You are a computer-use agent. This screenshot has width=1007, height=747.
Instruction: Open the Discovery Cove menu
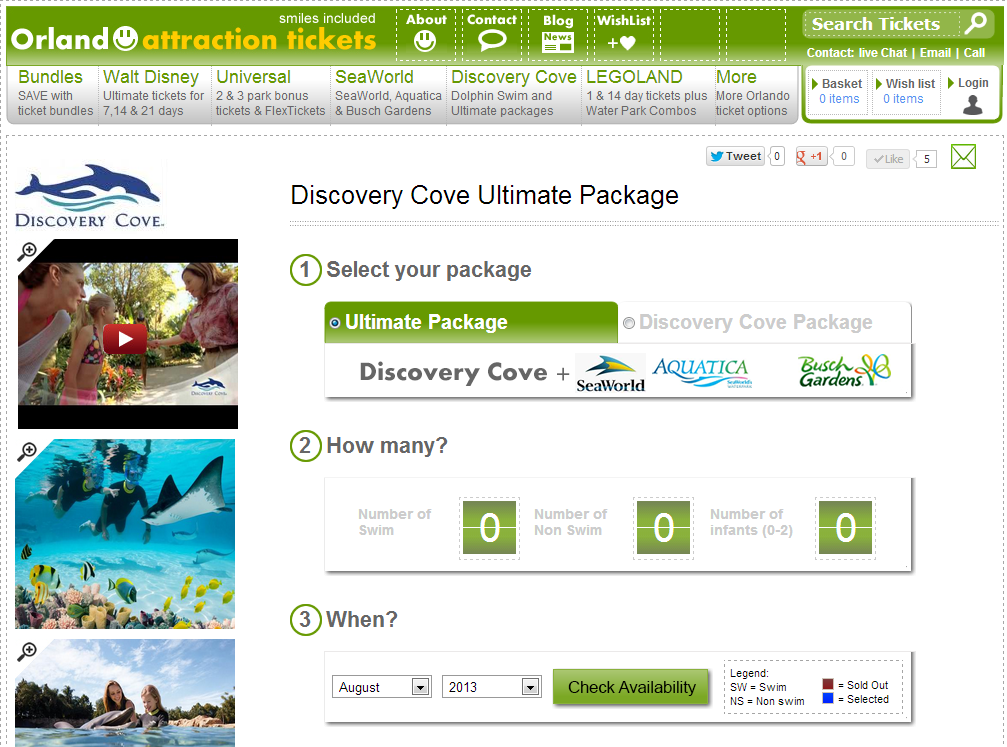[x=513, y=93]
